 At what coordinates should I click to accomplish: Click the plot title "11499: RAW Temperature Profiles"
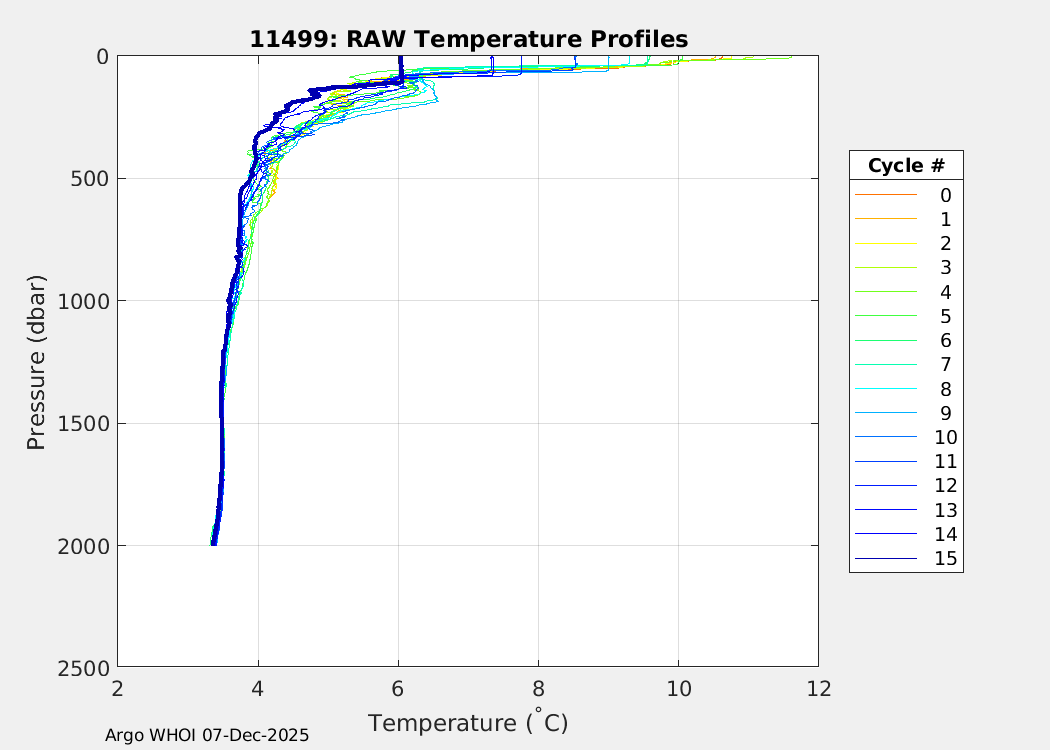coord(468,39)
